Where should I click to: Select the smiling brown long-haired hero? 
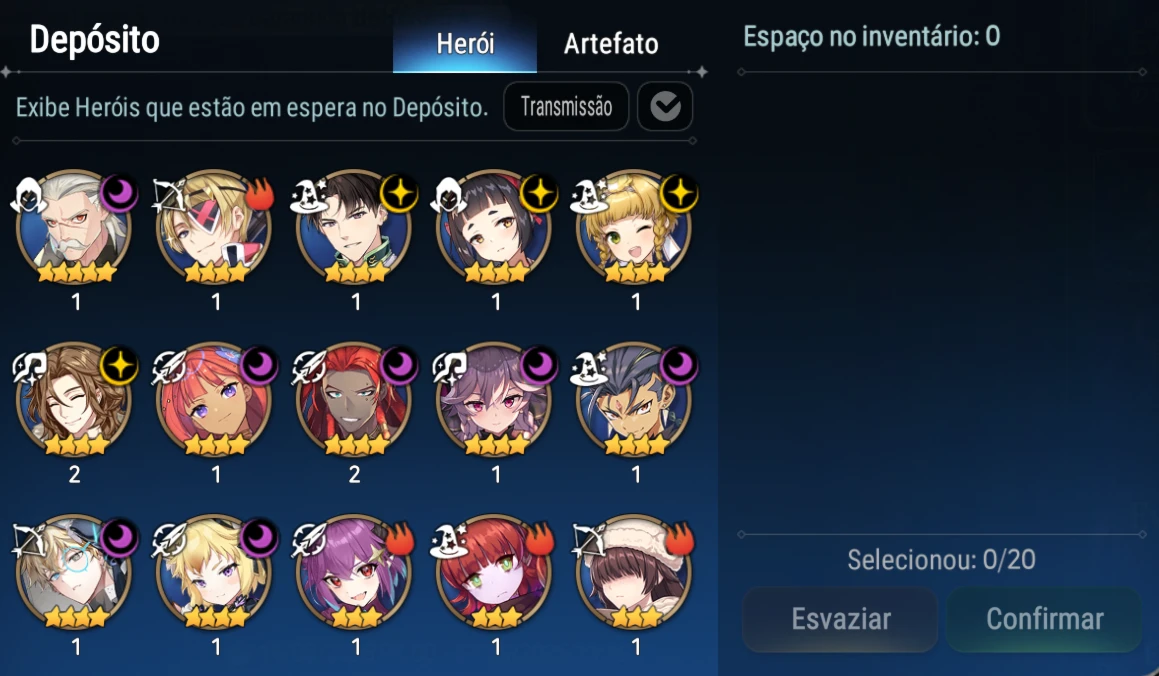click(x=74, y=400)
